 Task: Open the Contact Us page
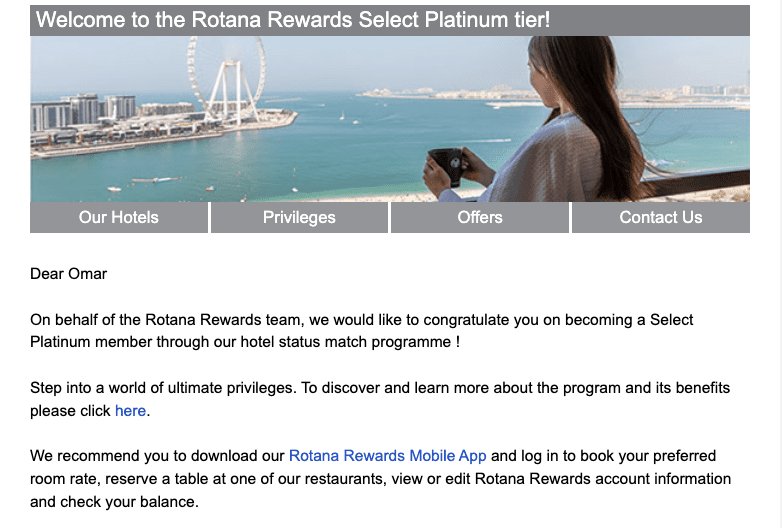coord(661,217)
